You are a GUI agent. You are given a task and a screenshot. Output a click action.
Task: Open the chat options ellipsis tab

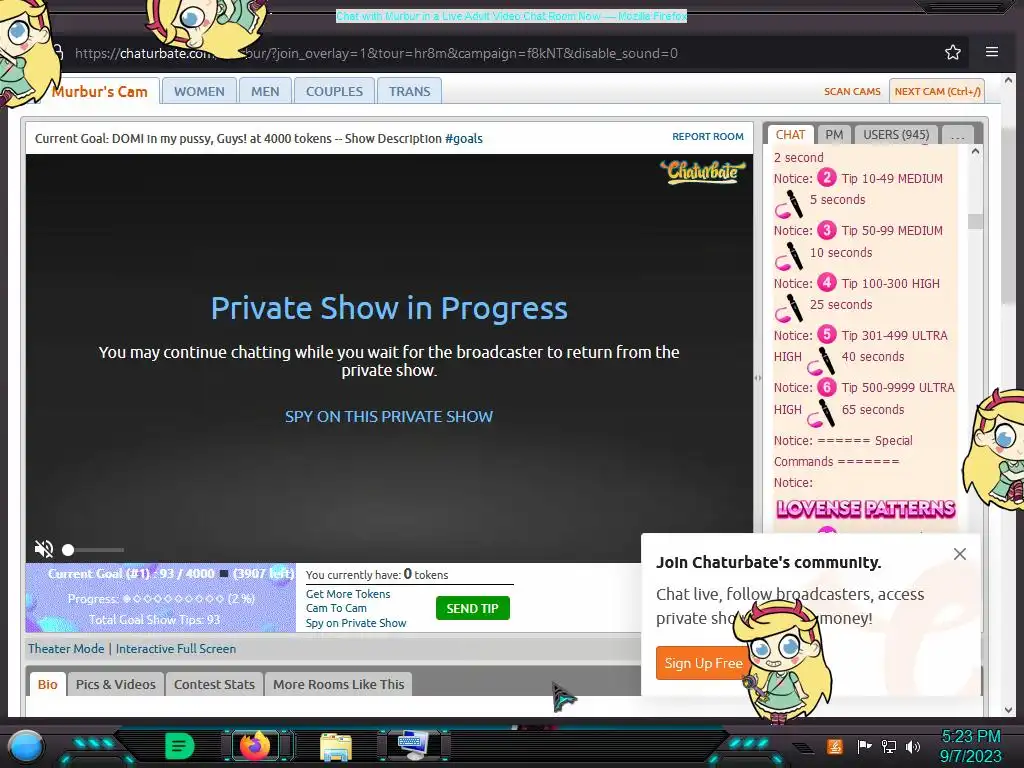(957, 135)
